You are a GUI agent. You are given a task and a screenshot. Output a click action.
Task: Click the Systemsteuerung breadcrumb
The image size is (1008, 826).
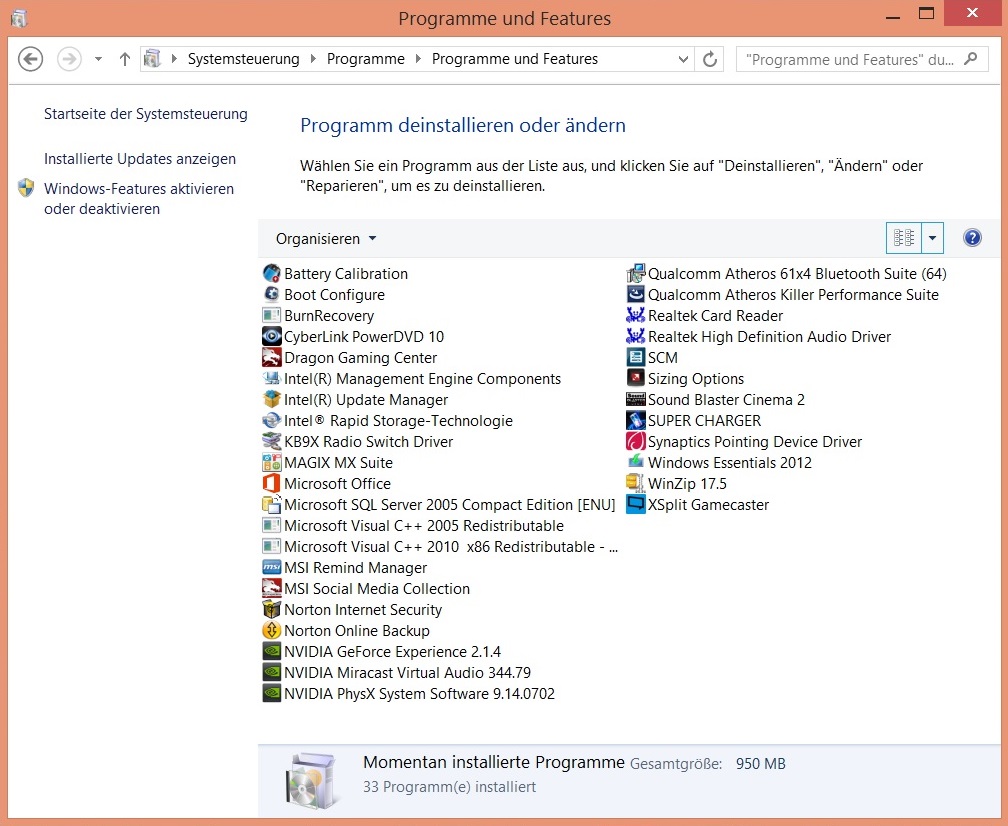coord(244,59)
